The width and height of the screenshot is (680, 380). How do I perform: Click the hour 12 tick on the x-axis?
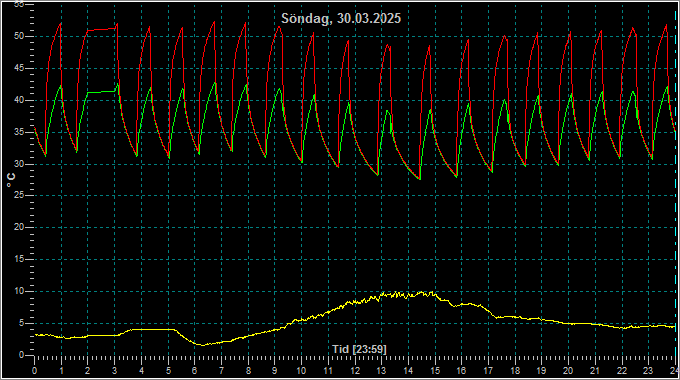(355, 371)
